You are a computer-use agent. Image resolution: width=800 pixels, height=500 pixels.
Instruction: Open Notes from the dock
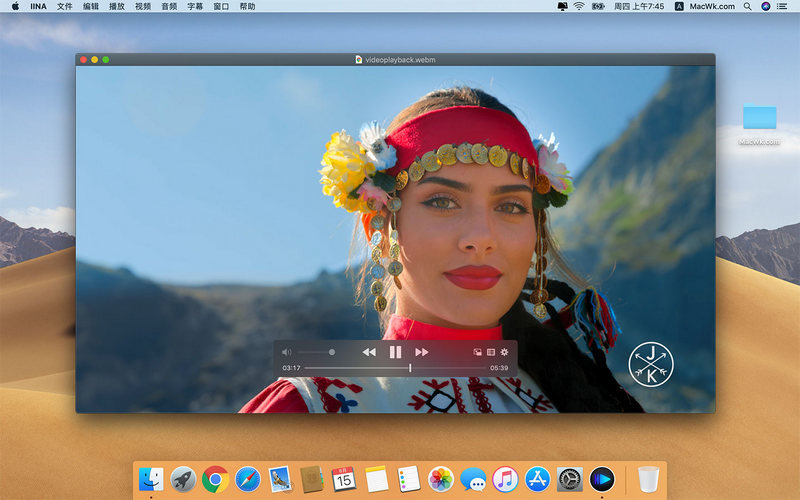(x=377, y=479)
